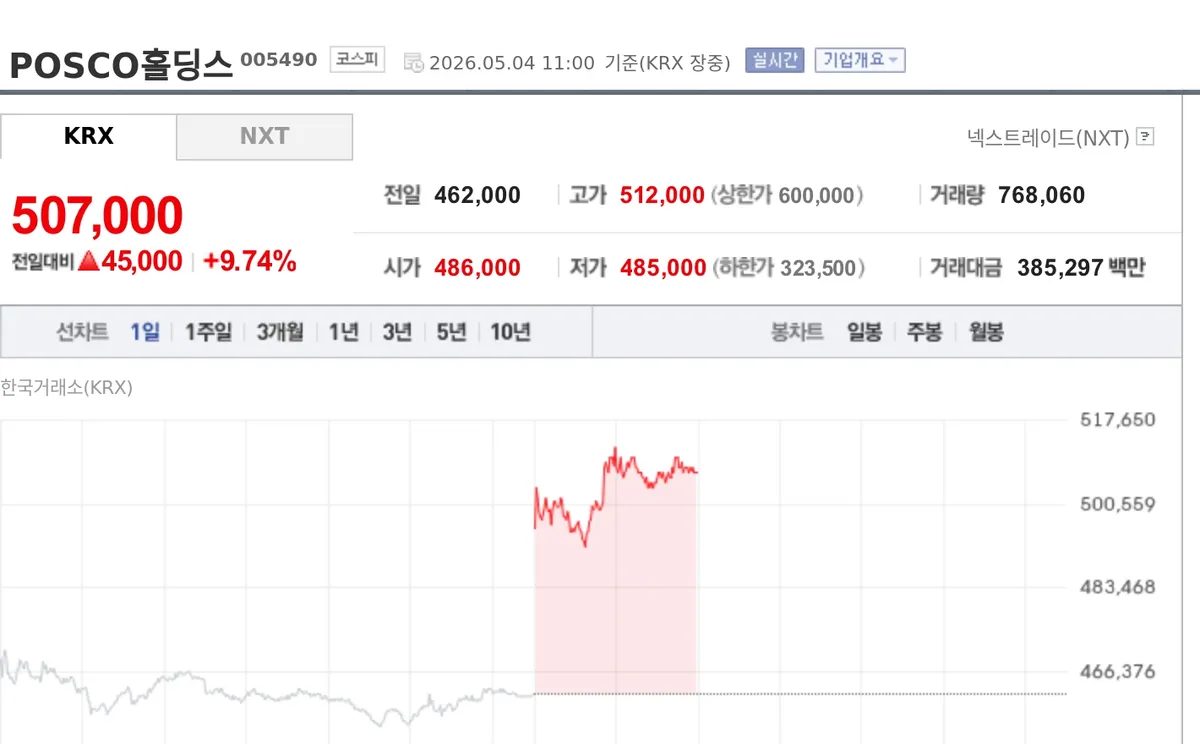Click the 넥스트레이드(NXT) link
Viewport: 1200px width, 744px height.
(1048, 137)
